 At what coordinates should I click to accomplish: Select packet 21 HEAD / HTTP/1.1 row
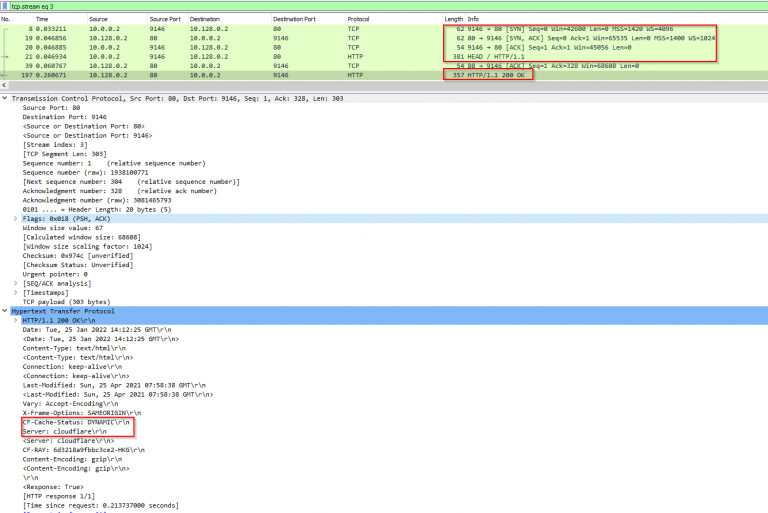click(x=300, y=56)
